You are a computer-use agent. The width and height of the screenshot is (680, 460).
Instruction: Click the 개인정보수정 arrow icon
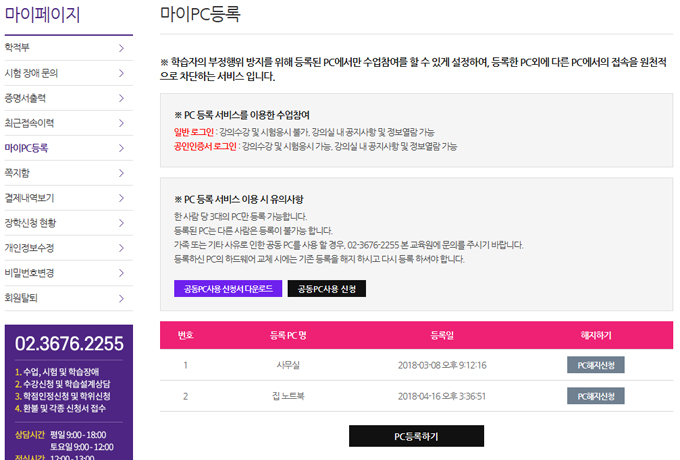(x=121, y=248)
